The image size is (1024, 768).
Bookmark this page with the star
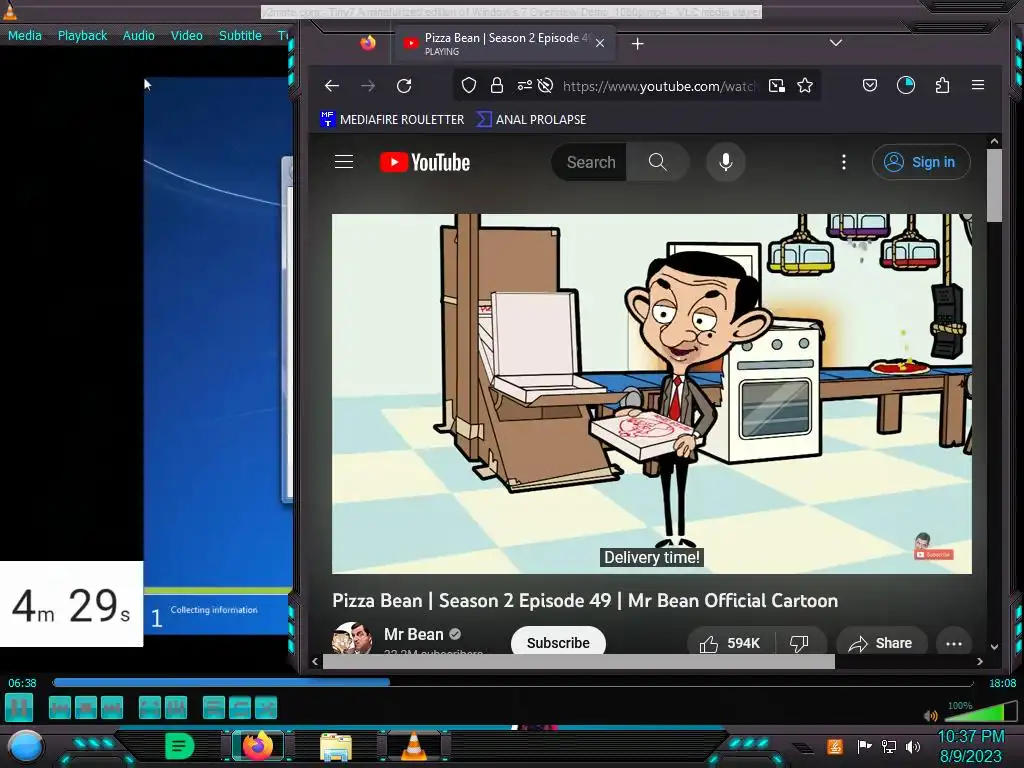click(x=805, y=86)
